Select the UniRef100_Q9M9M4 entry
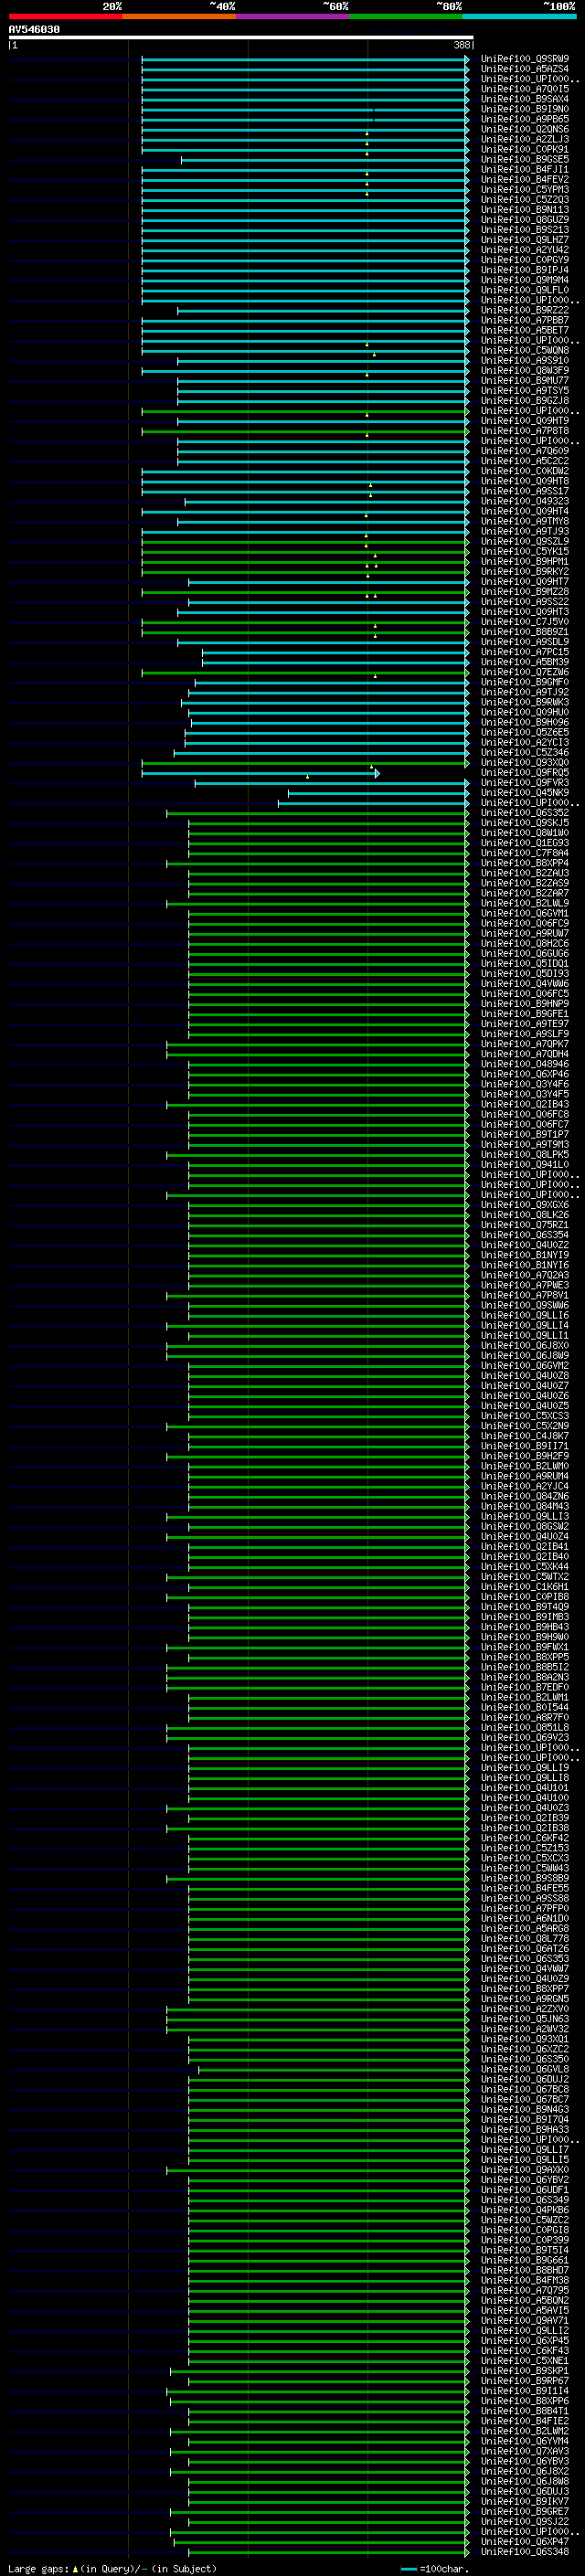The image size is (585, 2576). [x=525, y=280]
